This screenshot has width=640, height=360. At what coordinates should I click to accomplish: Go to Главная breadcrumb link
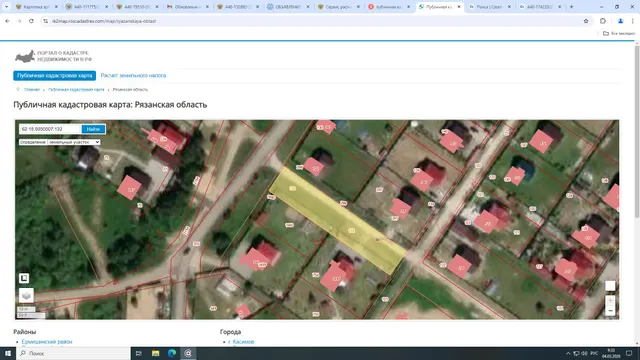(x=32, y=89)
